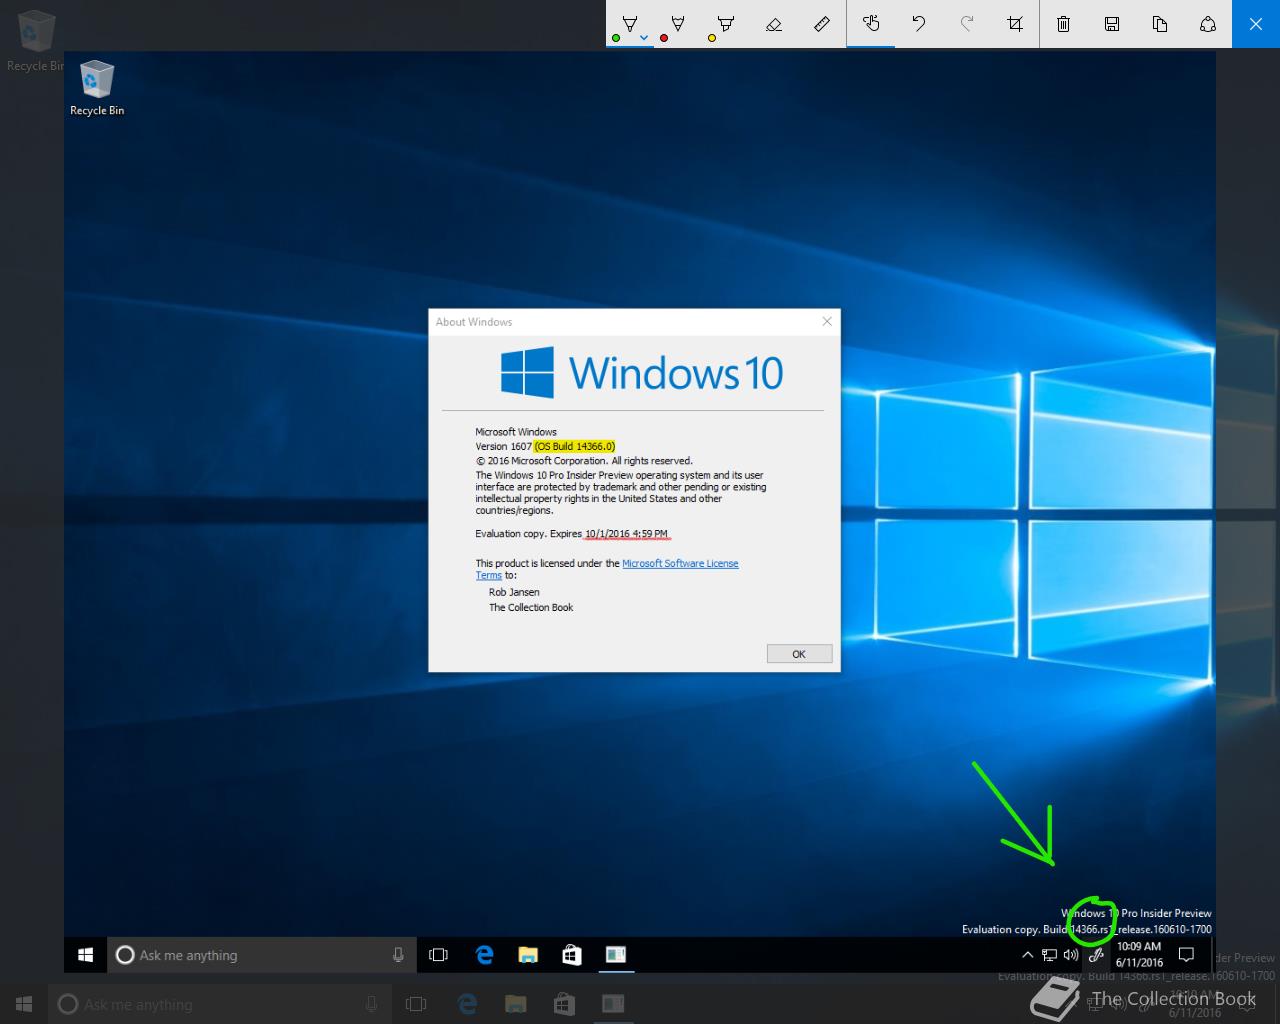Image resolution: width=1280 pixels, height=1024 pixels.
Task: Launch the dimmed Edge icon on bottom taskbar
Action: 467,1004
